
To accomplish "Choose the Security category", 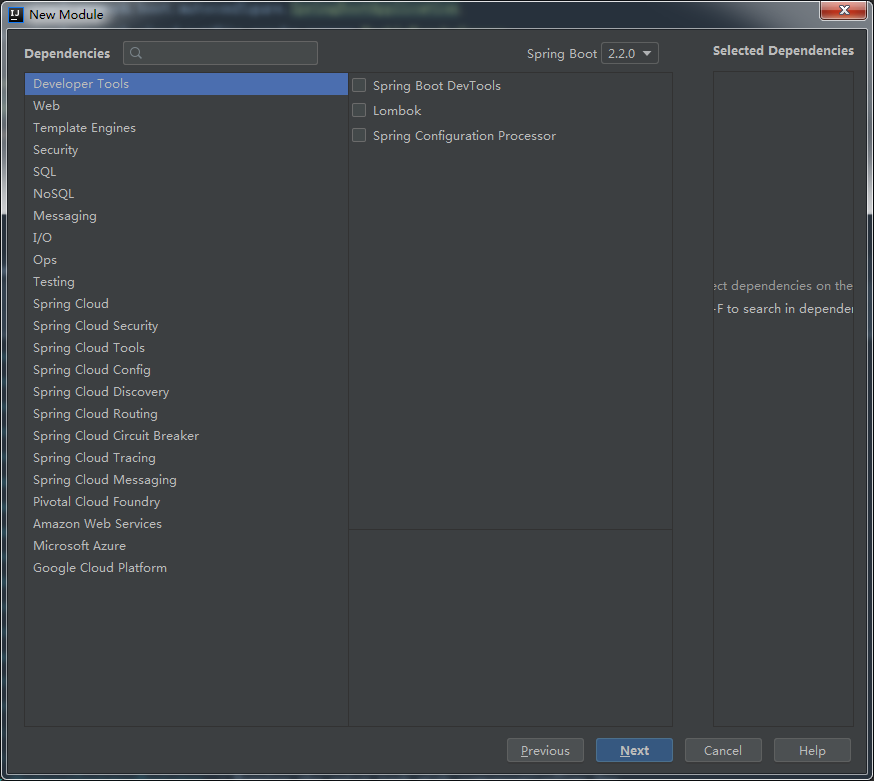I will (186, 149).
